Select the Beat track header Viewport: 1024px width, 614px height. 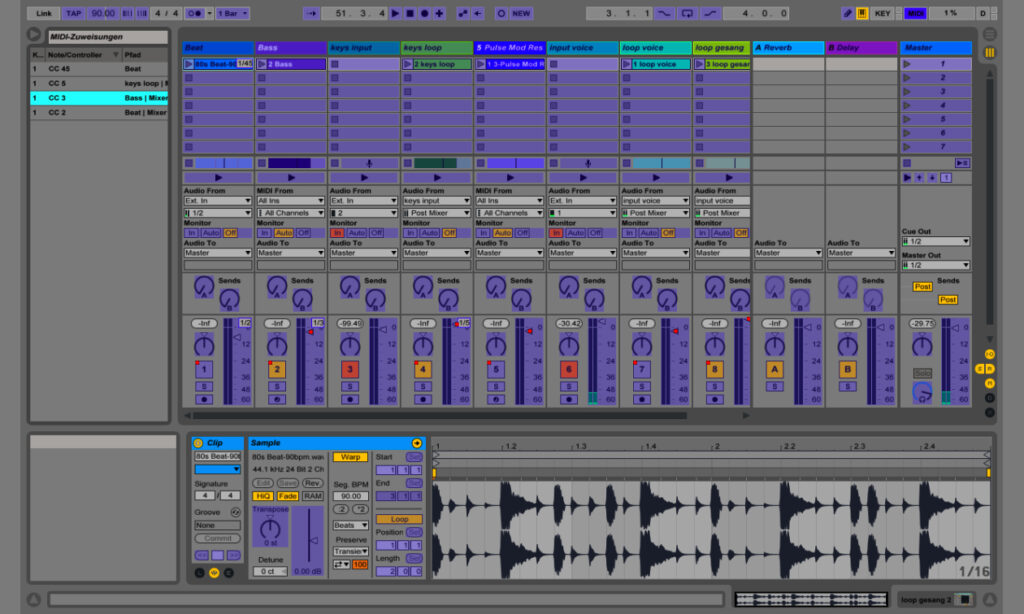(217, 48)
